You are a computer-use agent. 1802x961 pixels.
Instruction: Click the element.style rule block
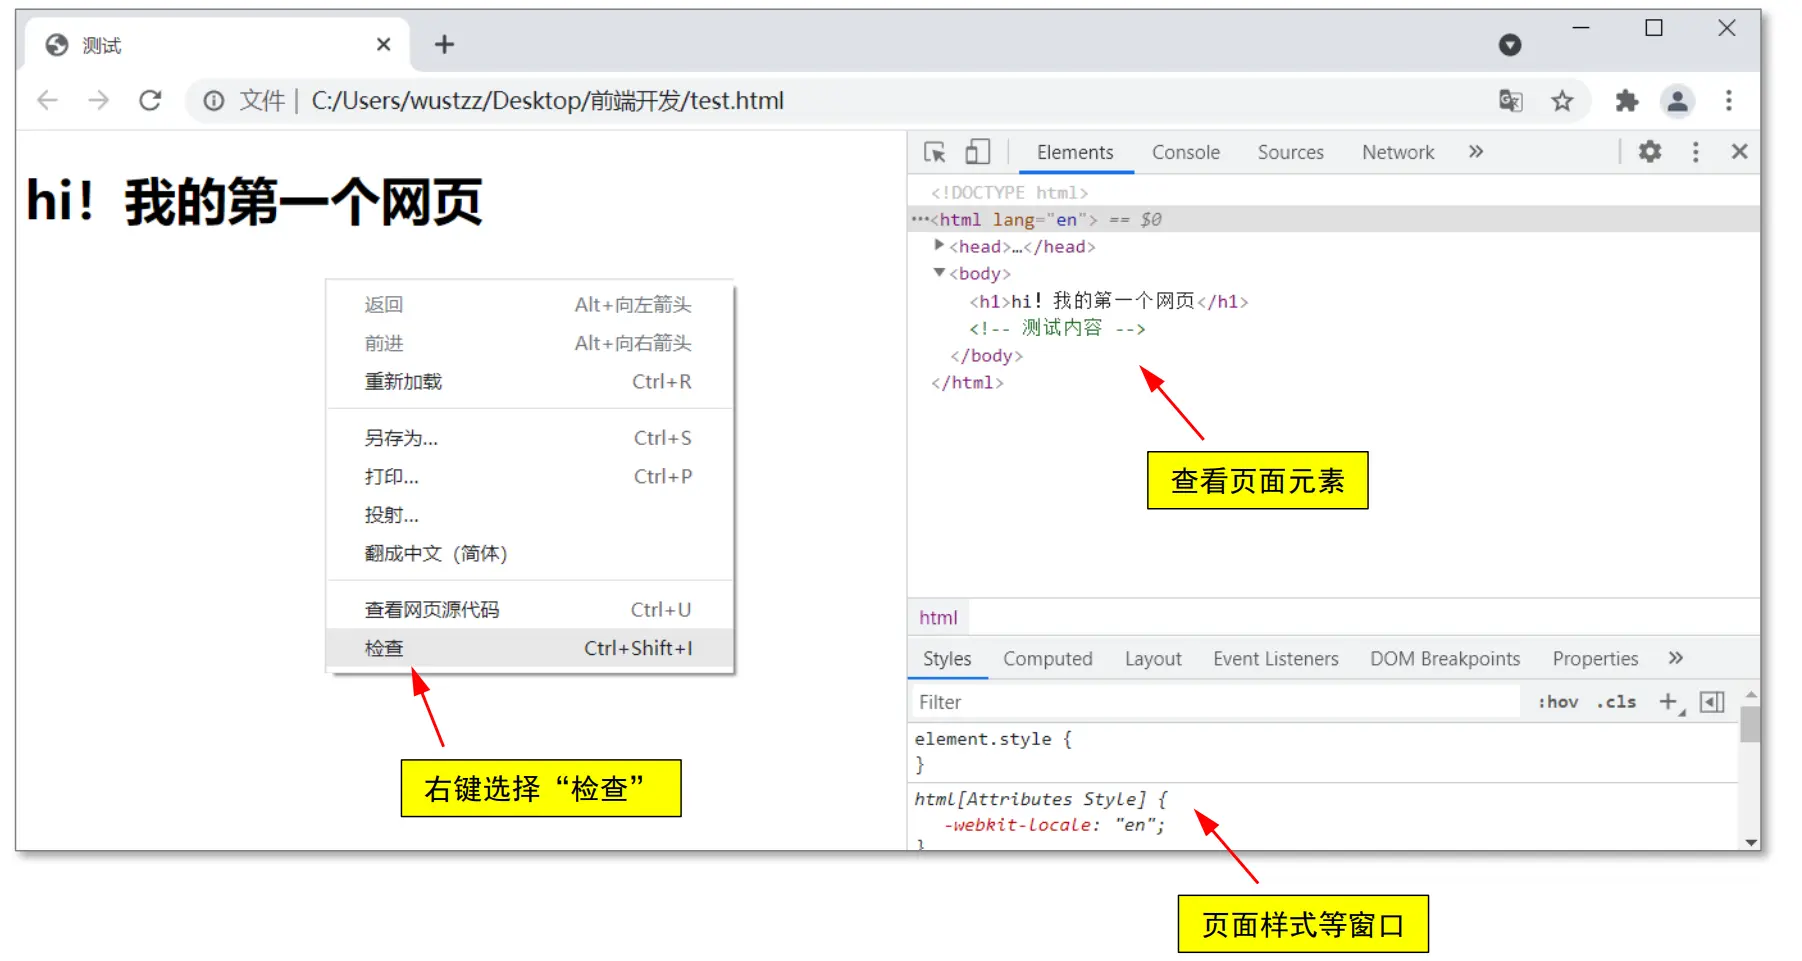tap(1322, 752)
